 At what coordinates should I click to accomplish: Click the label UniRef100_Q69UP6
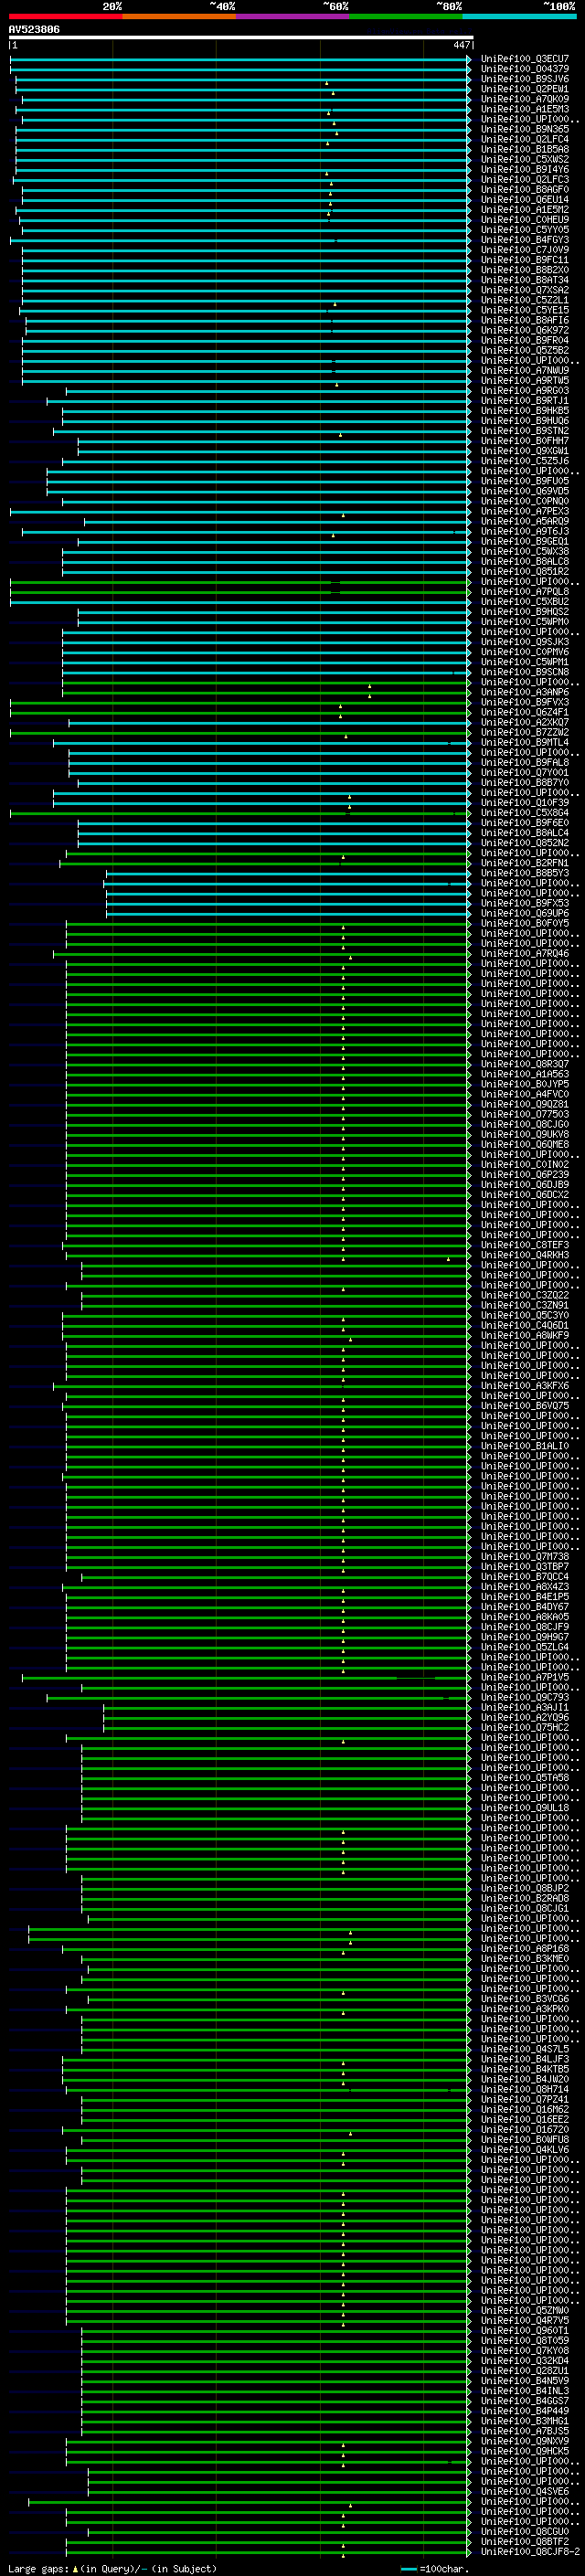coord(524,913)
